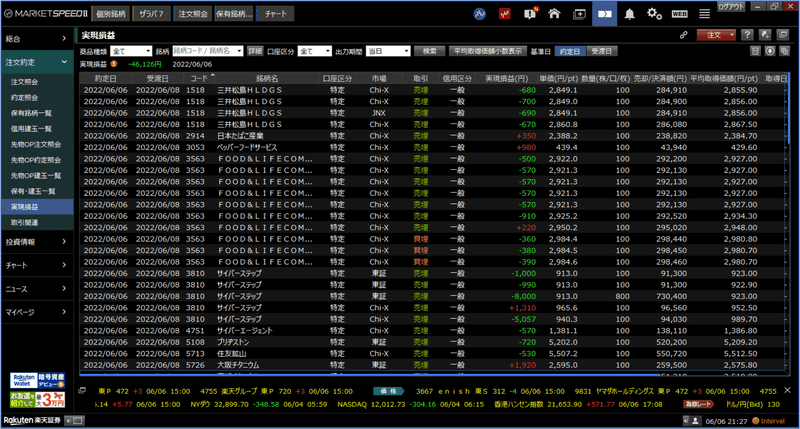Click the red stock chart icon
800x429 pixels.
click(x=505, y=14)
